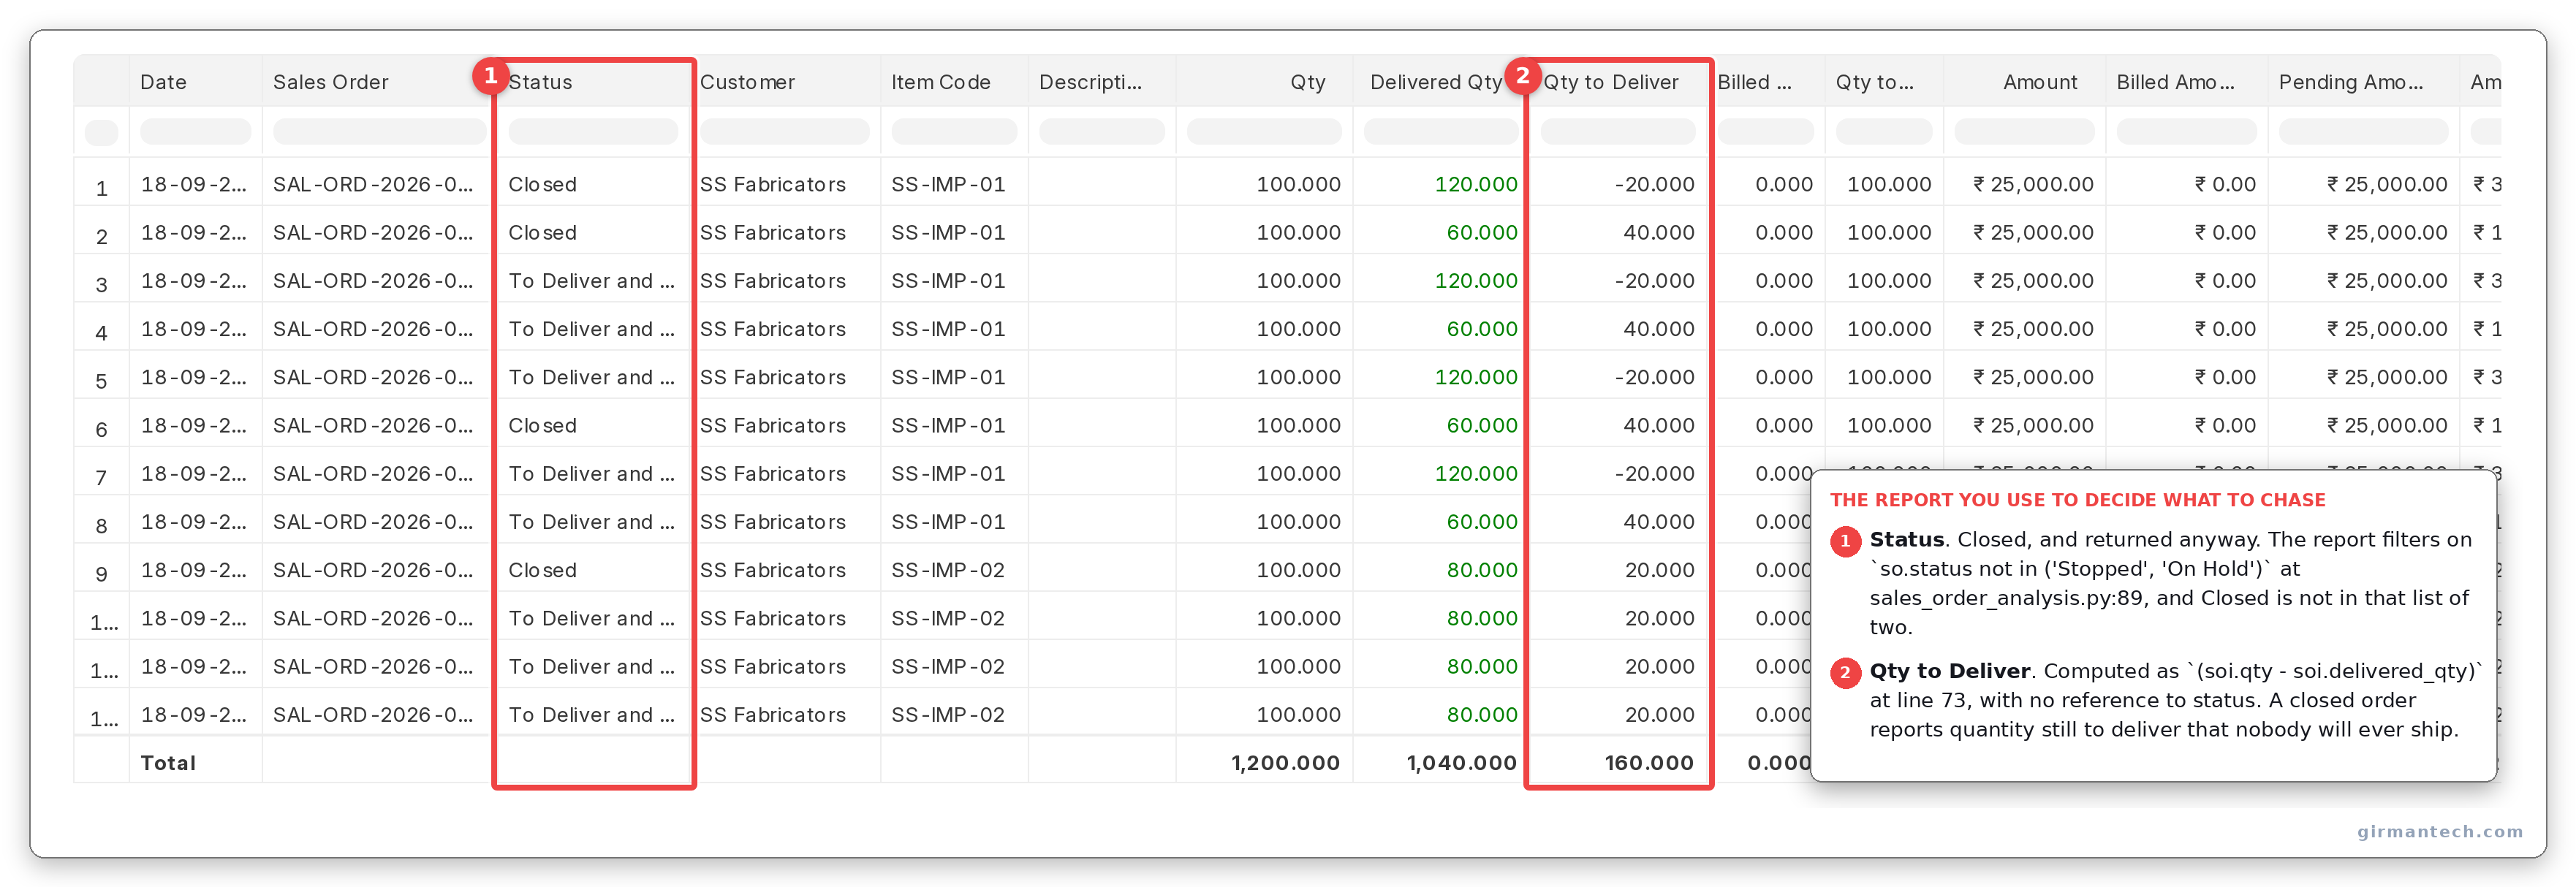Click the Amount column header
Viewport: 2576px width, 887px height.
pos(2039,82)
